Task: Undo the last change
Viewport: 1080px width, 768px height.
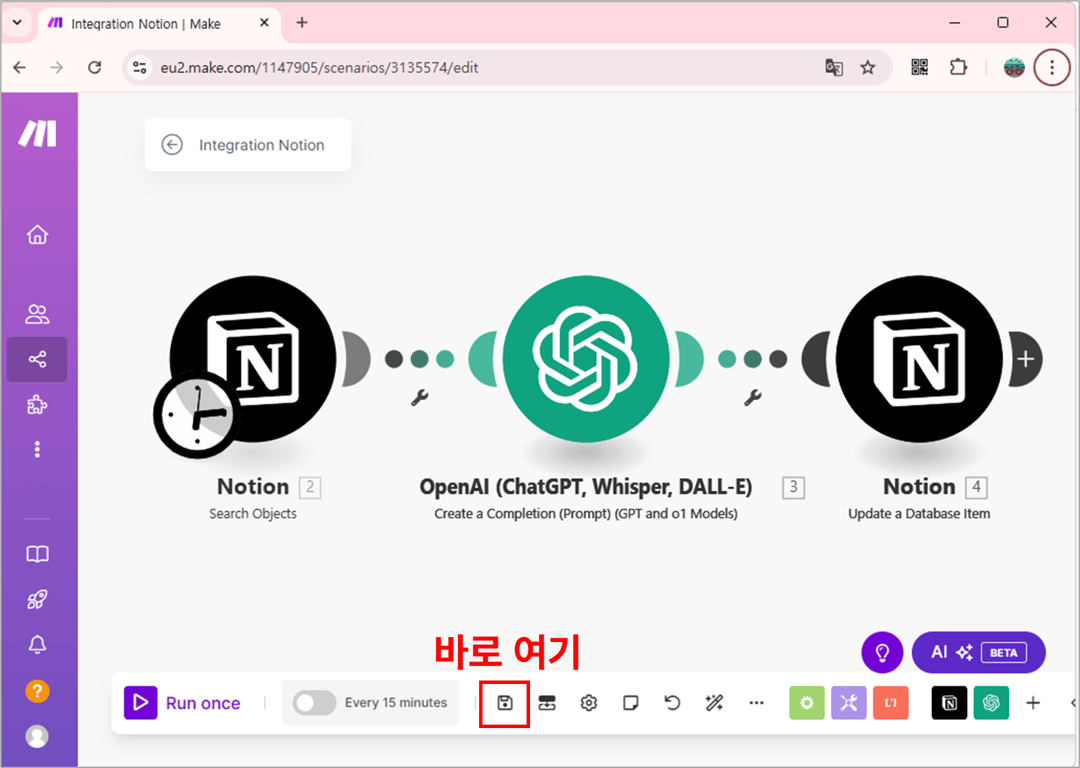Action: pyautogui.click(x=672, y=703)
